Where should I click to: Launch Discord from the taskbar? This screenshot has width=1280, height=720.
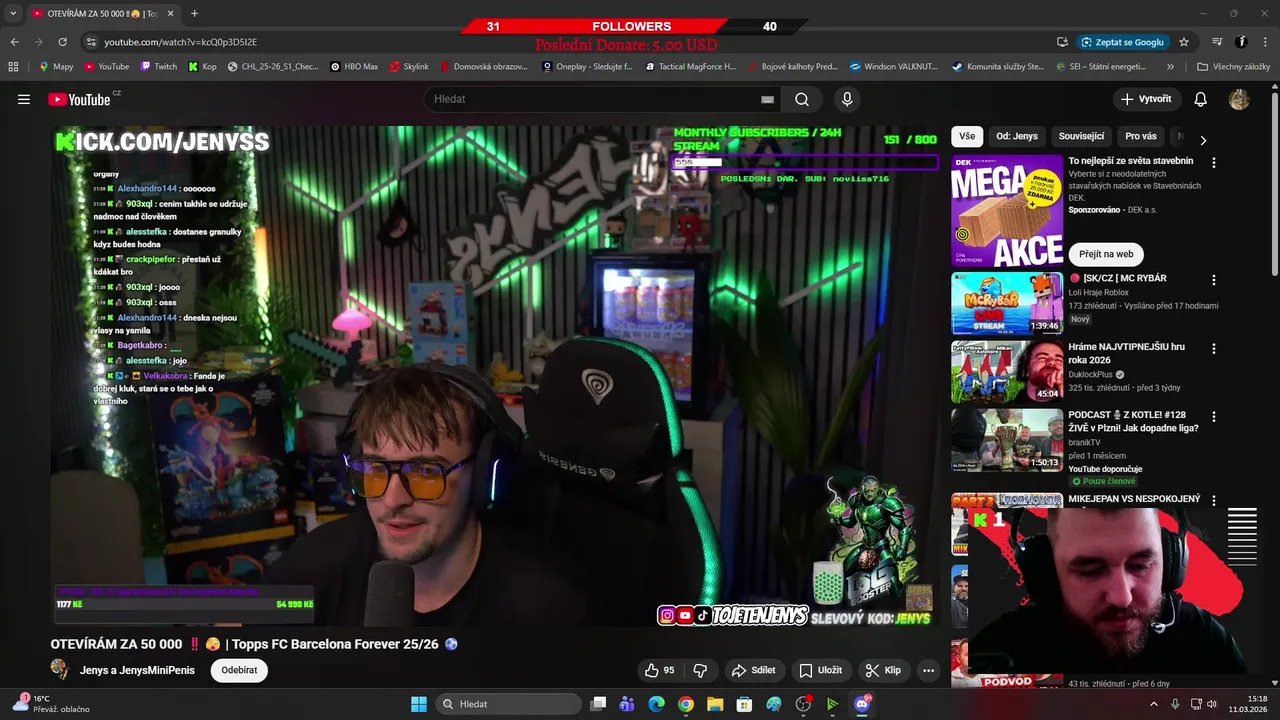click(861, 704)
